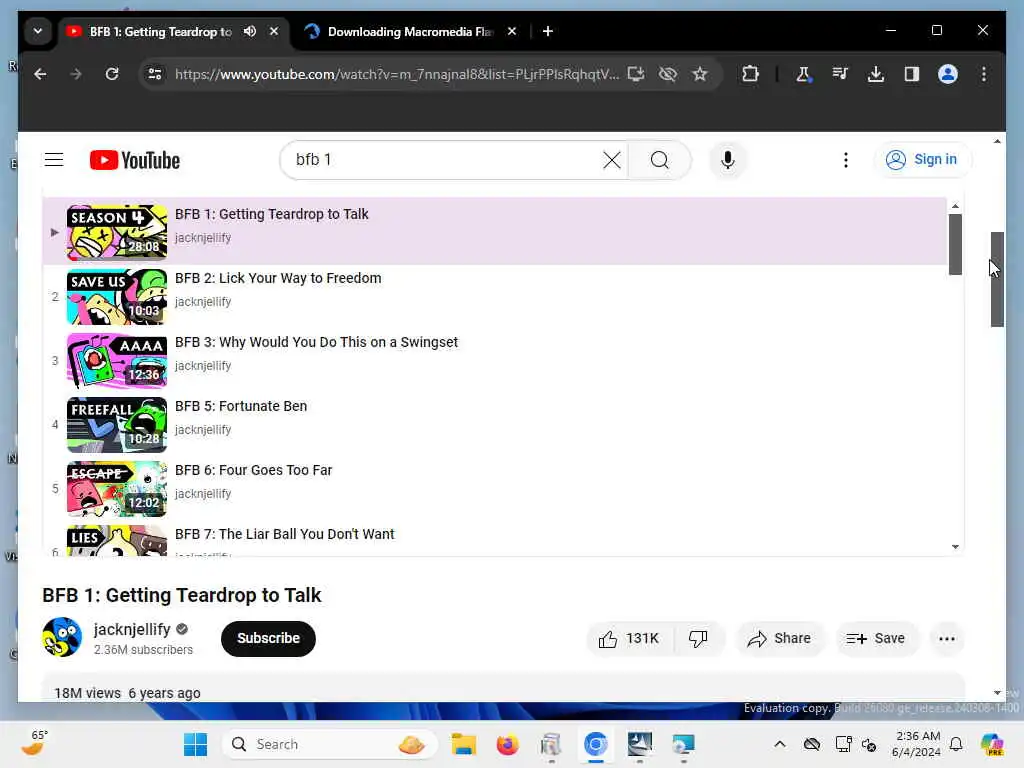Screen dimensions: 1024x768
Task: Open the jacknjellify channel avatar
Action: tap(62, 637)
